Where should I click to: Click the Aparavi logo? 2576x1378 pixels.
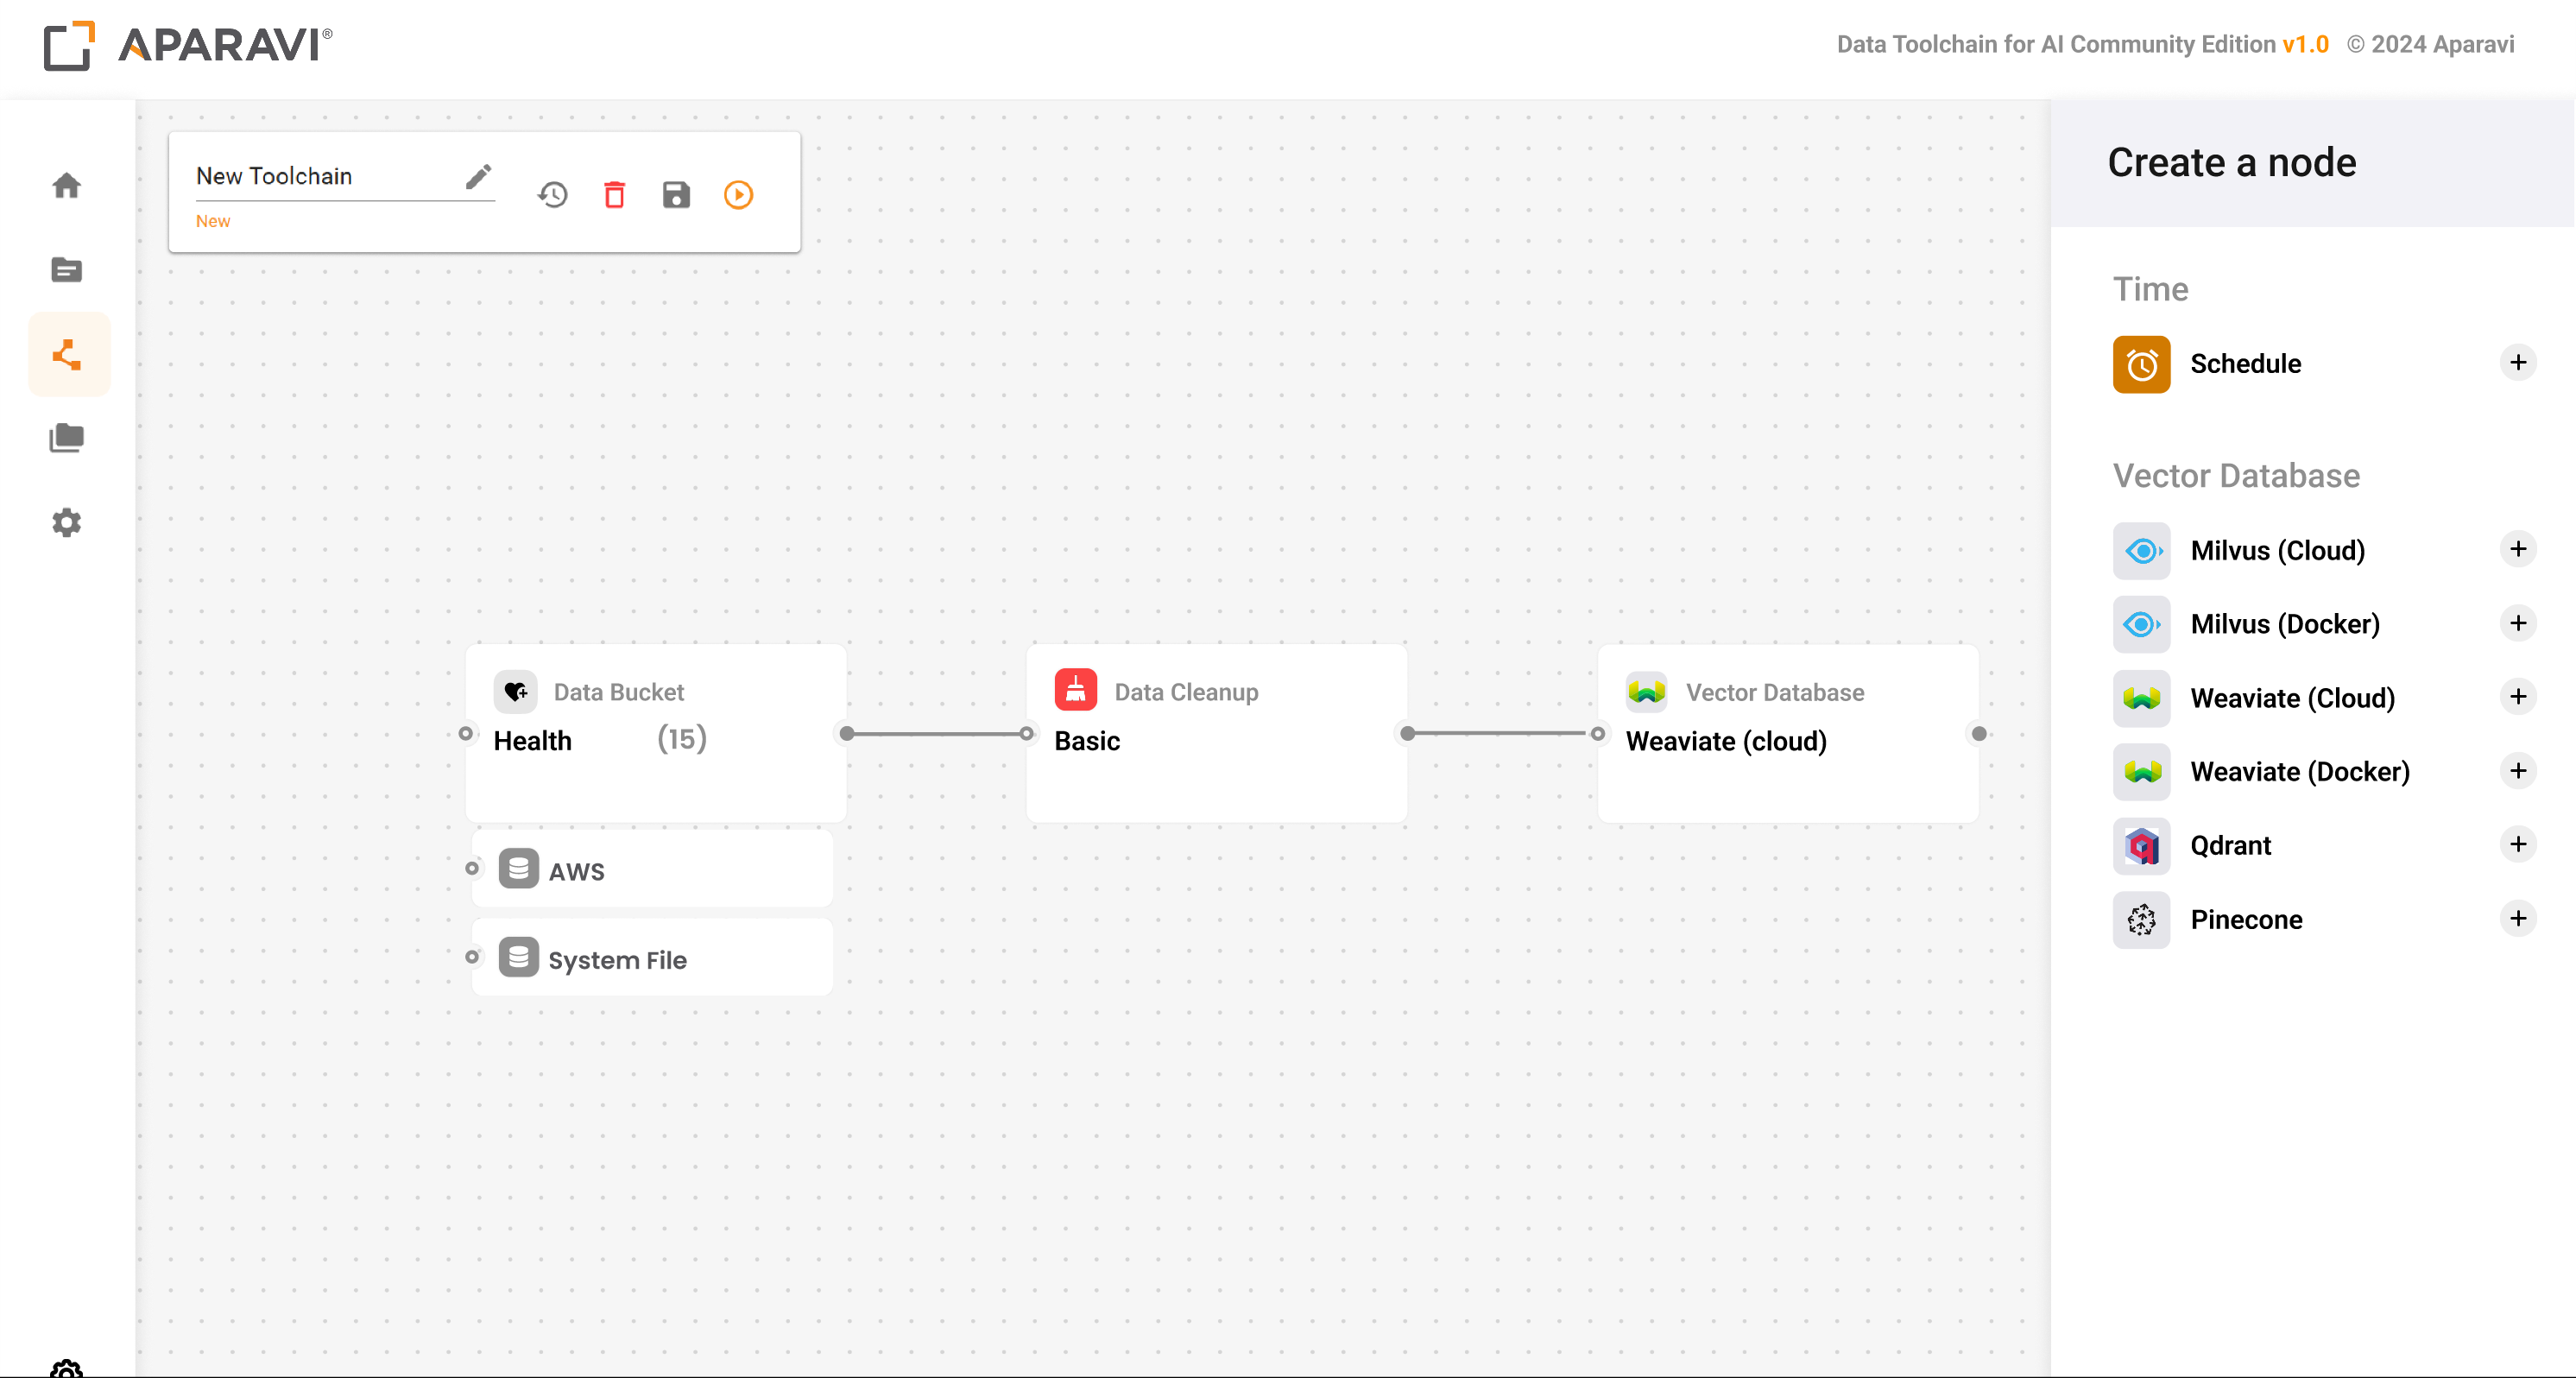click(x=188, y=45)
